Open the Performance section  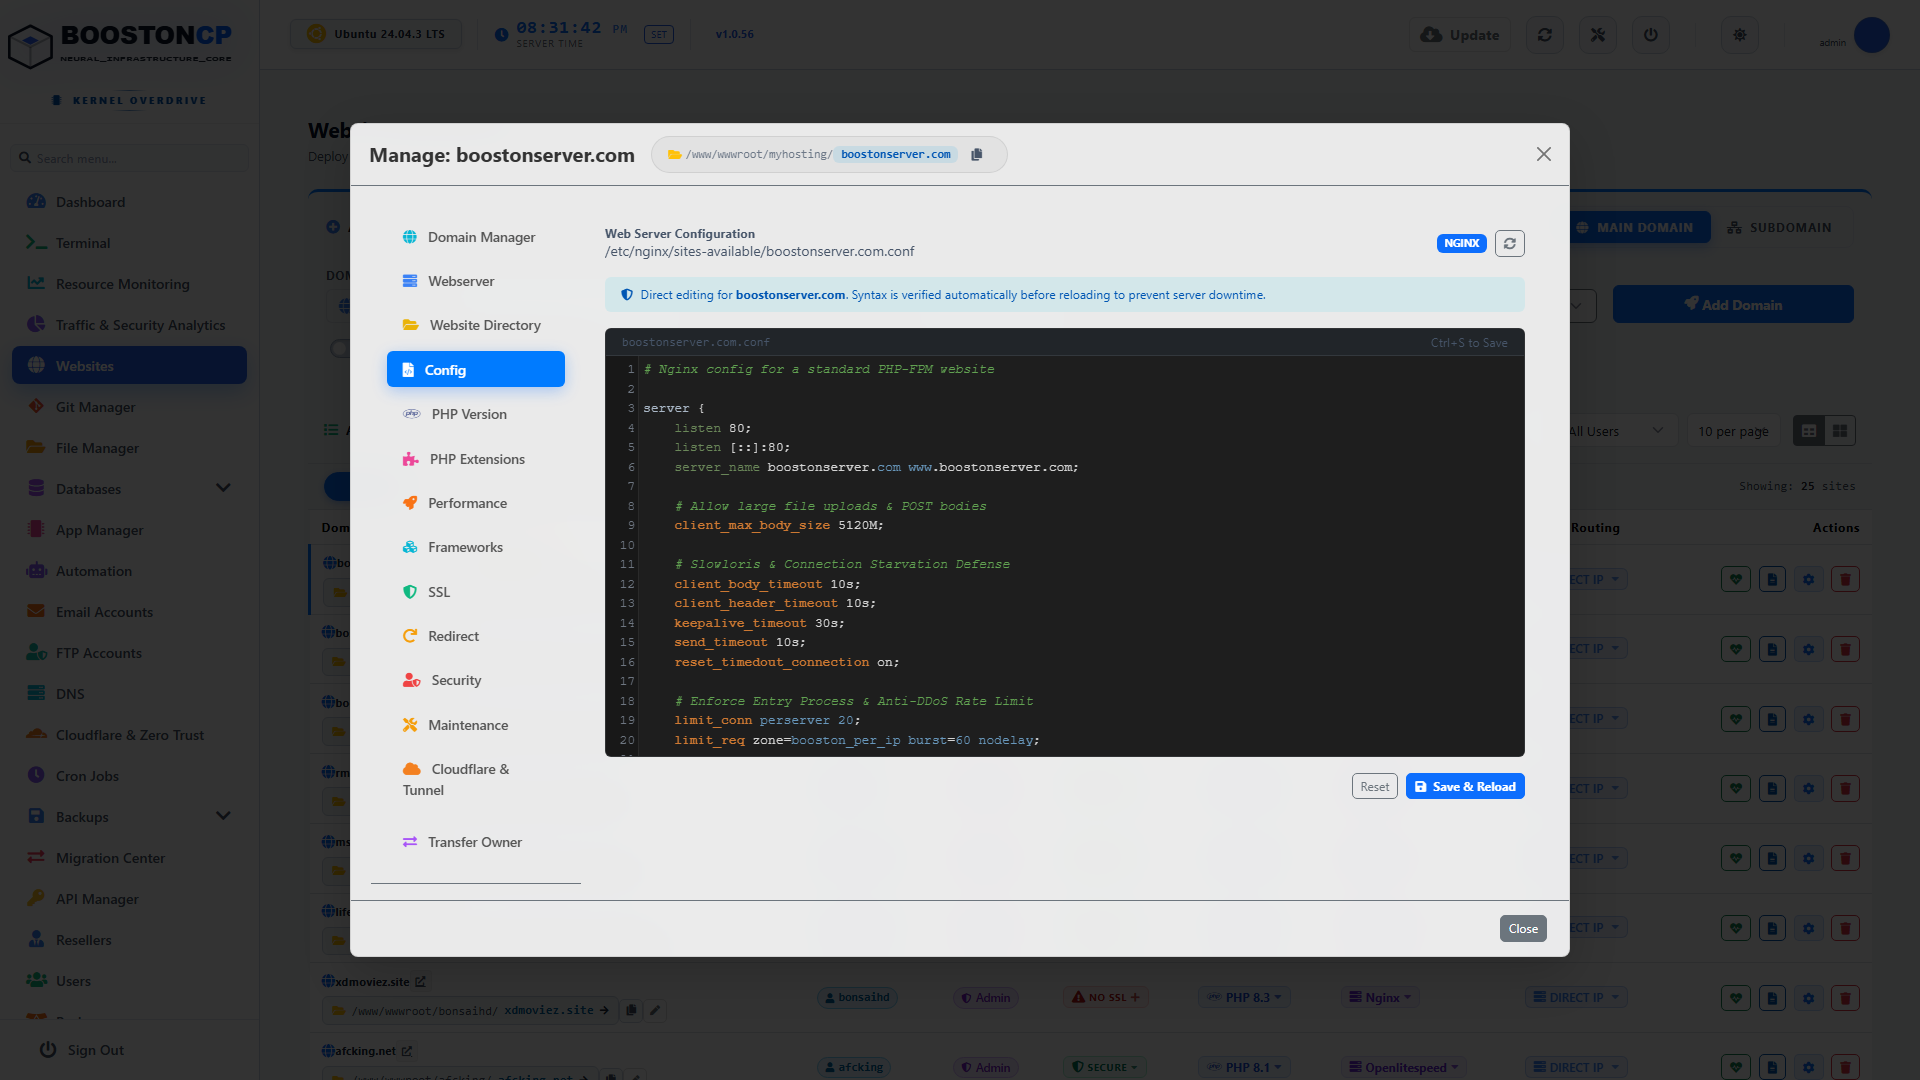pos(476,503)
